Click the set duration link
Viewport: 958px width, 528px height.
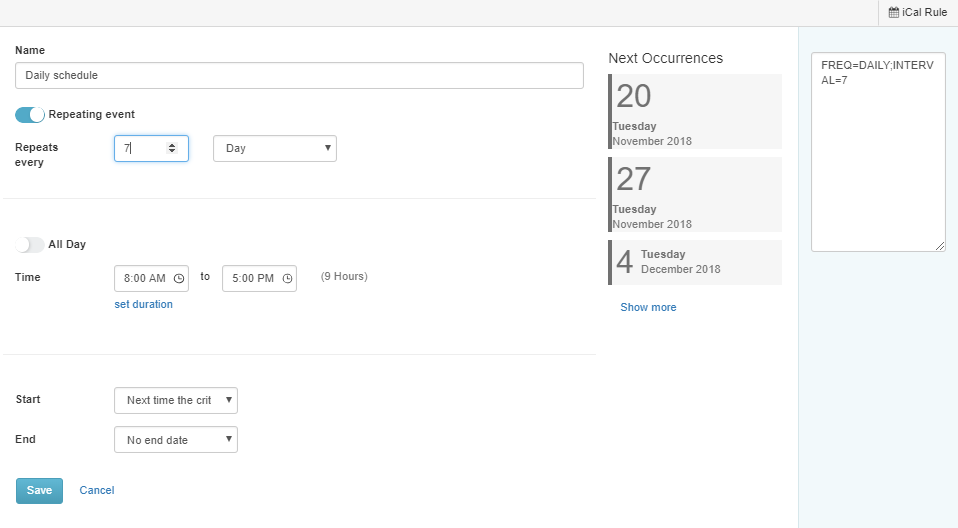tap(144, 304)
